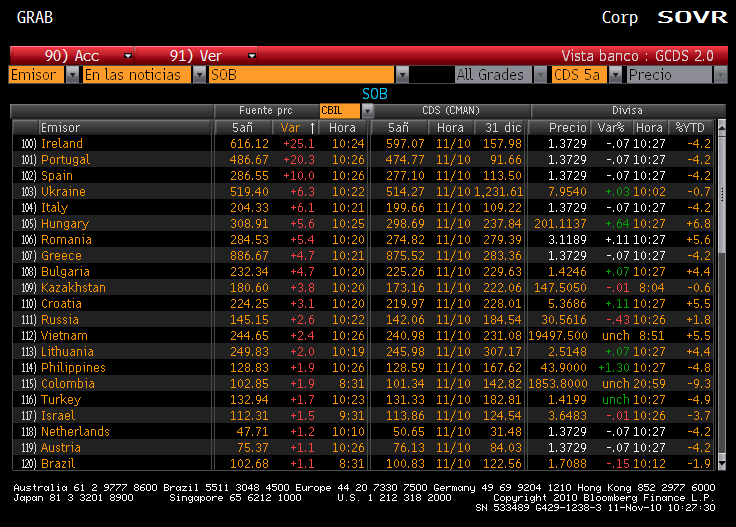This screenshot has width=736, height=527.
Task: Open the CDS 5a tenor dropdown arrow
Action: pyautogui.click(x=615, y=75)
